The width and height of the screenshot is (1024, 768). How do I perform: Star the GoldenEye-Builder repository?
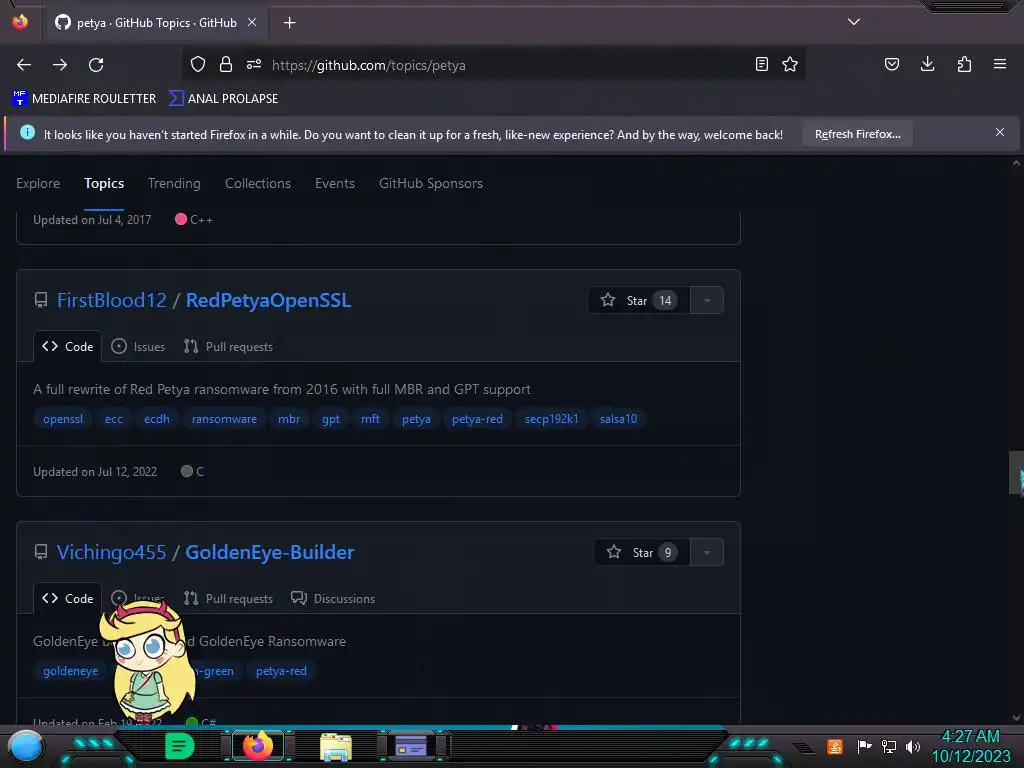click(642, 552)
